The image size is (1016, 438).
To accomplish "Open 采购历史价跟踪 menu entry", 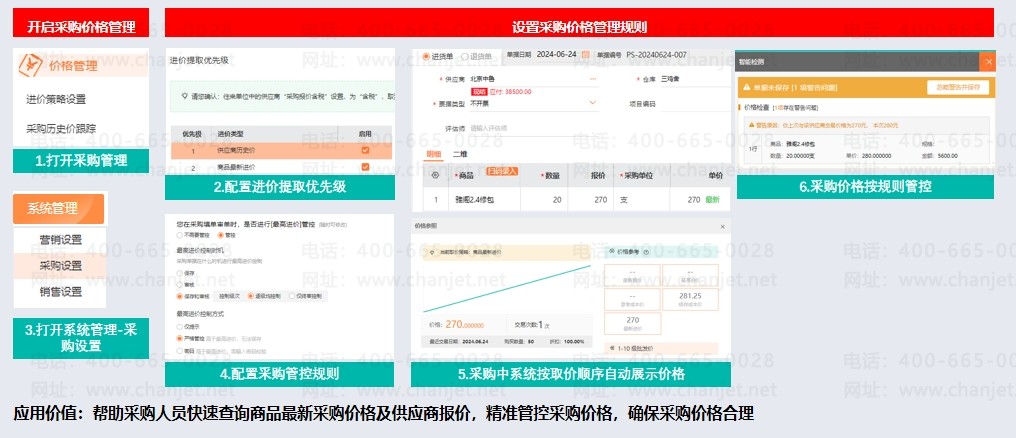I will [x=61, y=128].
